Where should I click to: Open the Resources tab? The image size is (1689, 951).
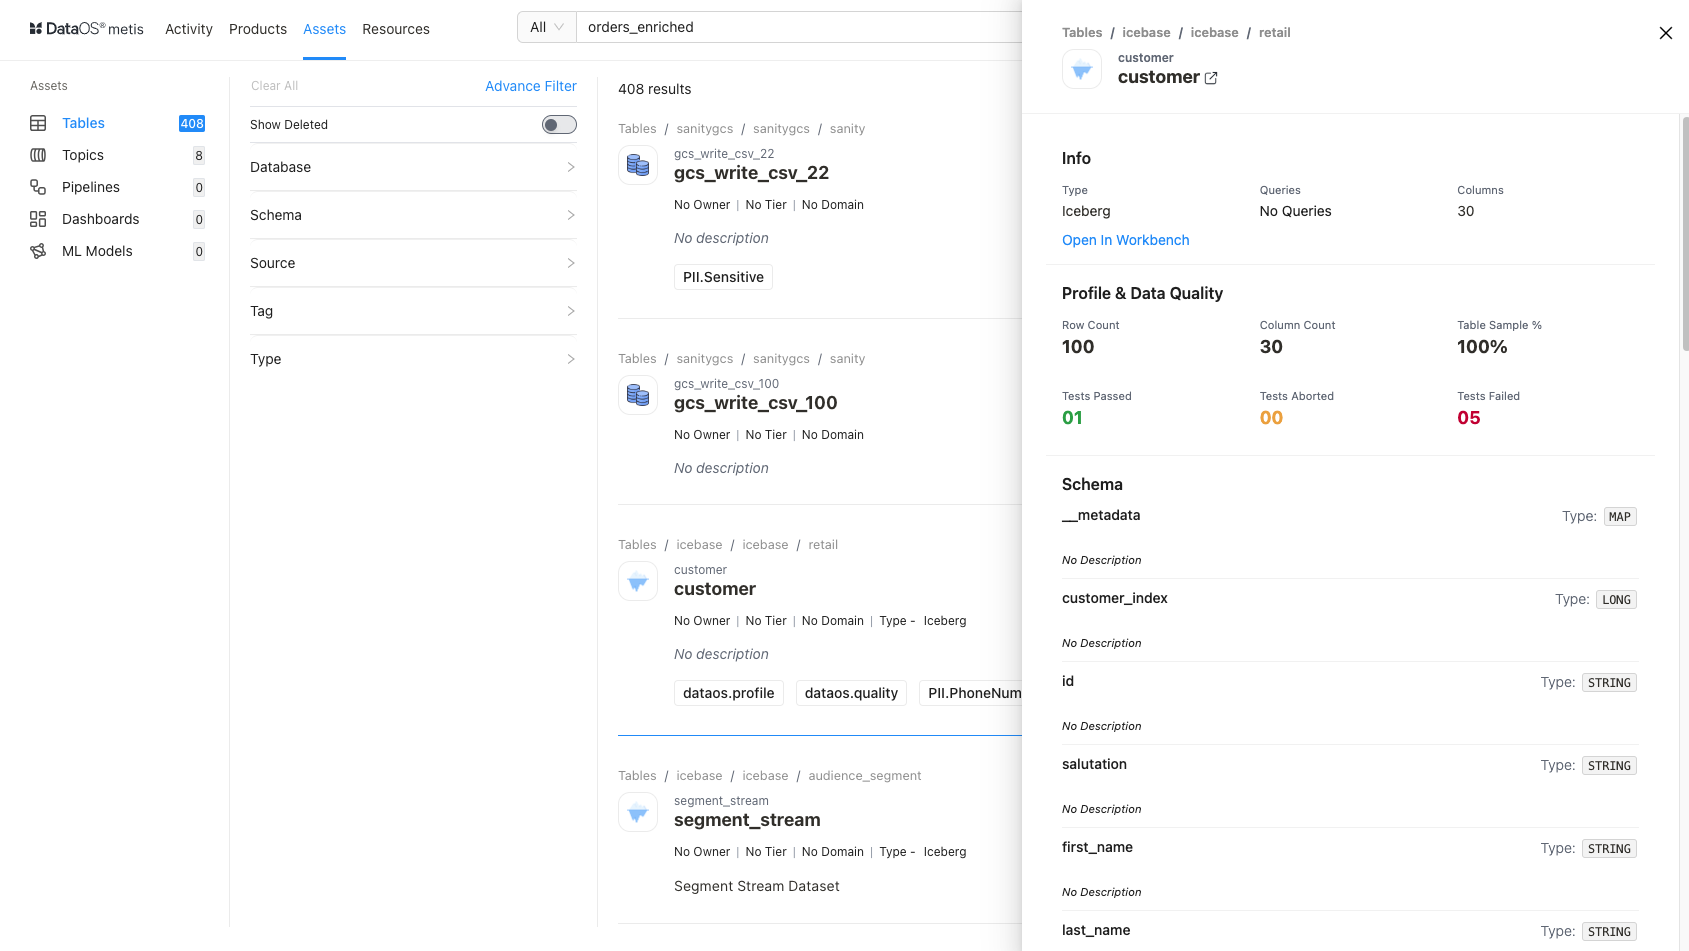coord(396,29)
